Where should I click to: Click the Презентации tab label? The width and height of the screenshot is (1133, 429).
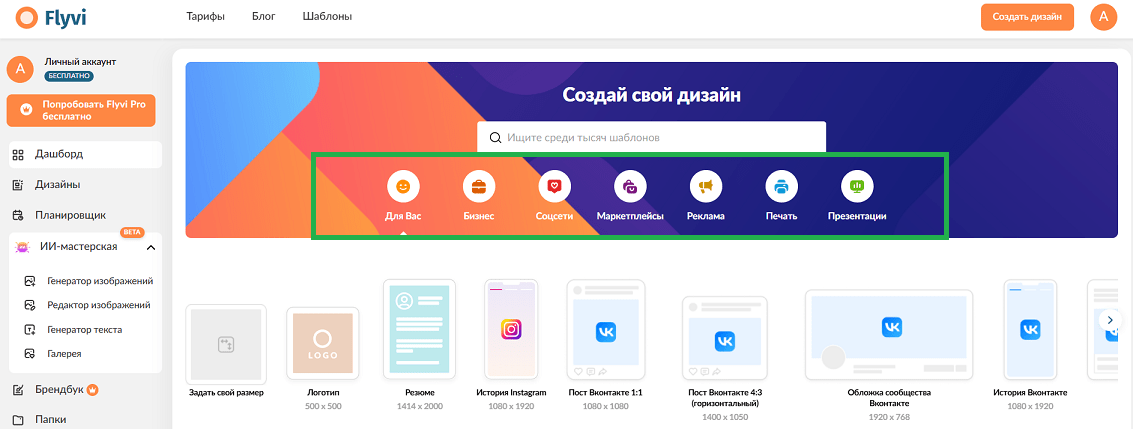857,216
